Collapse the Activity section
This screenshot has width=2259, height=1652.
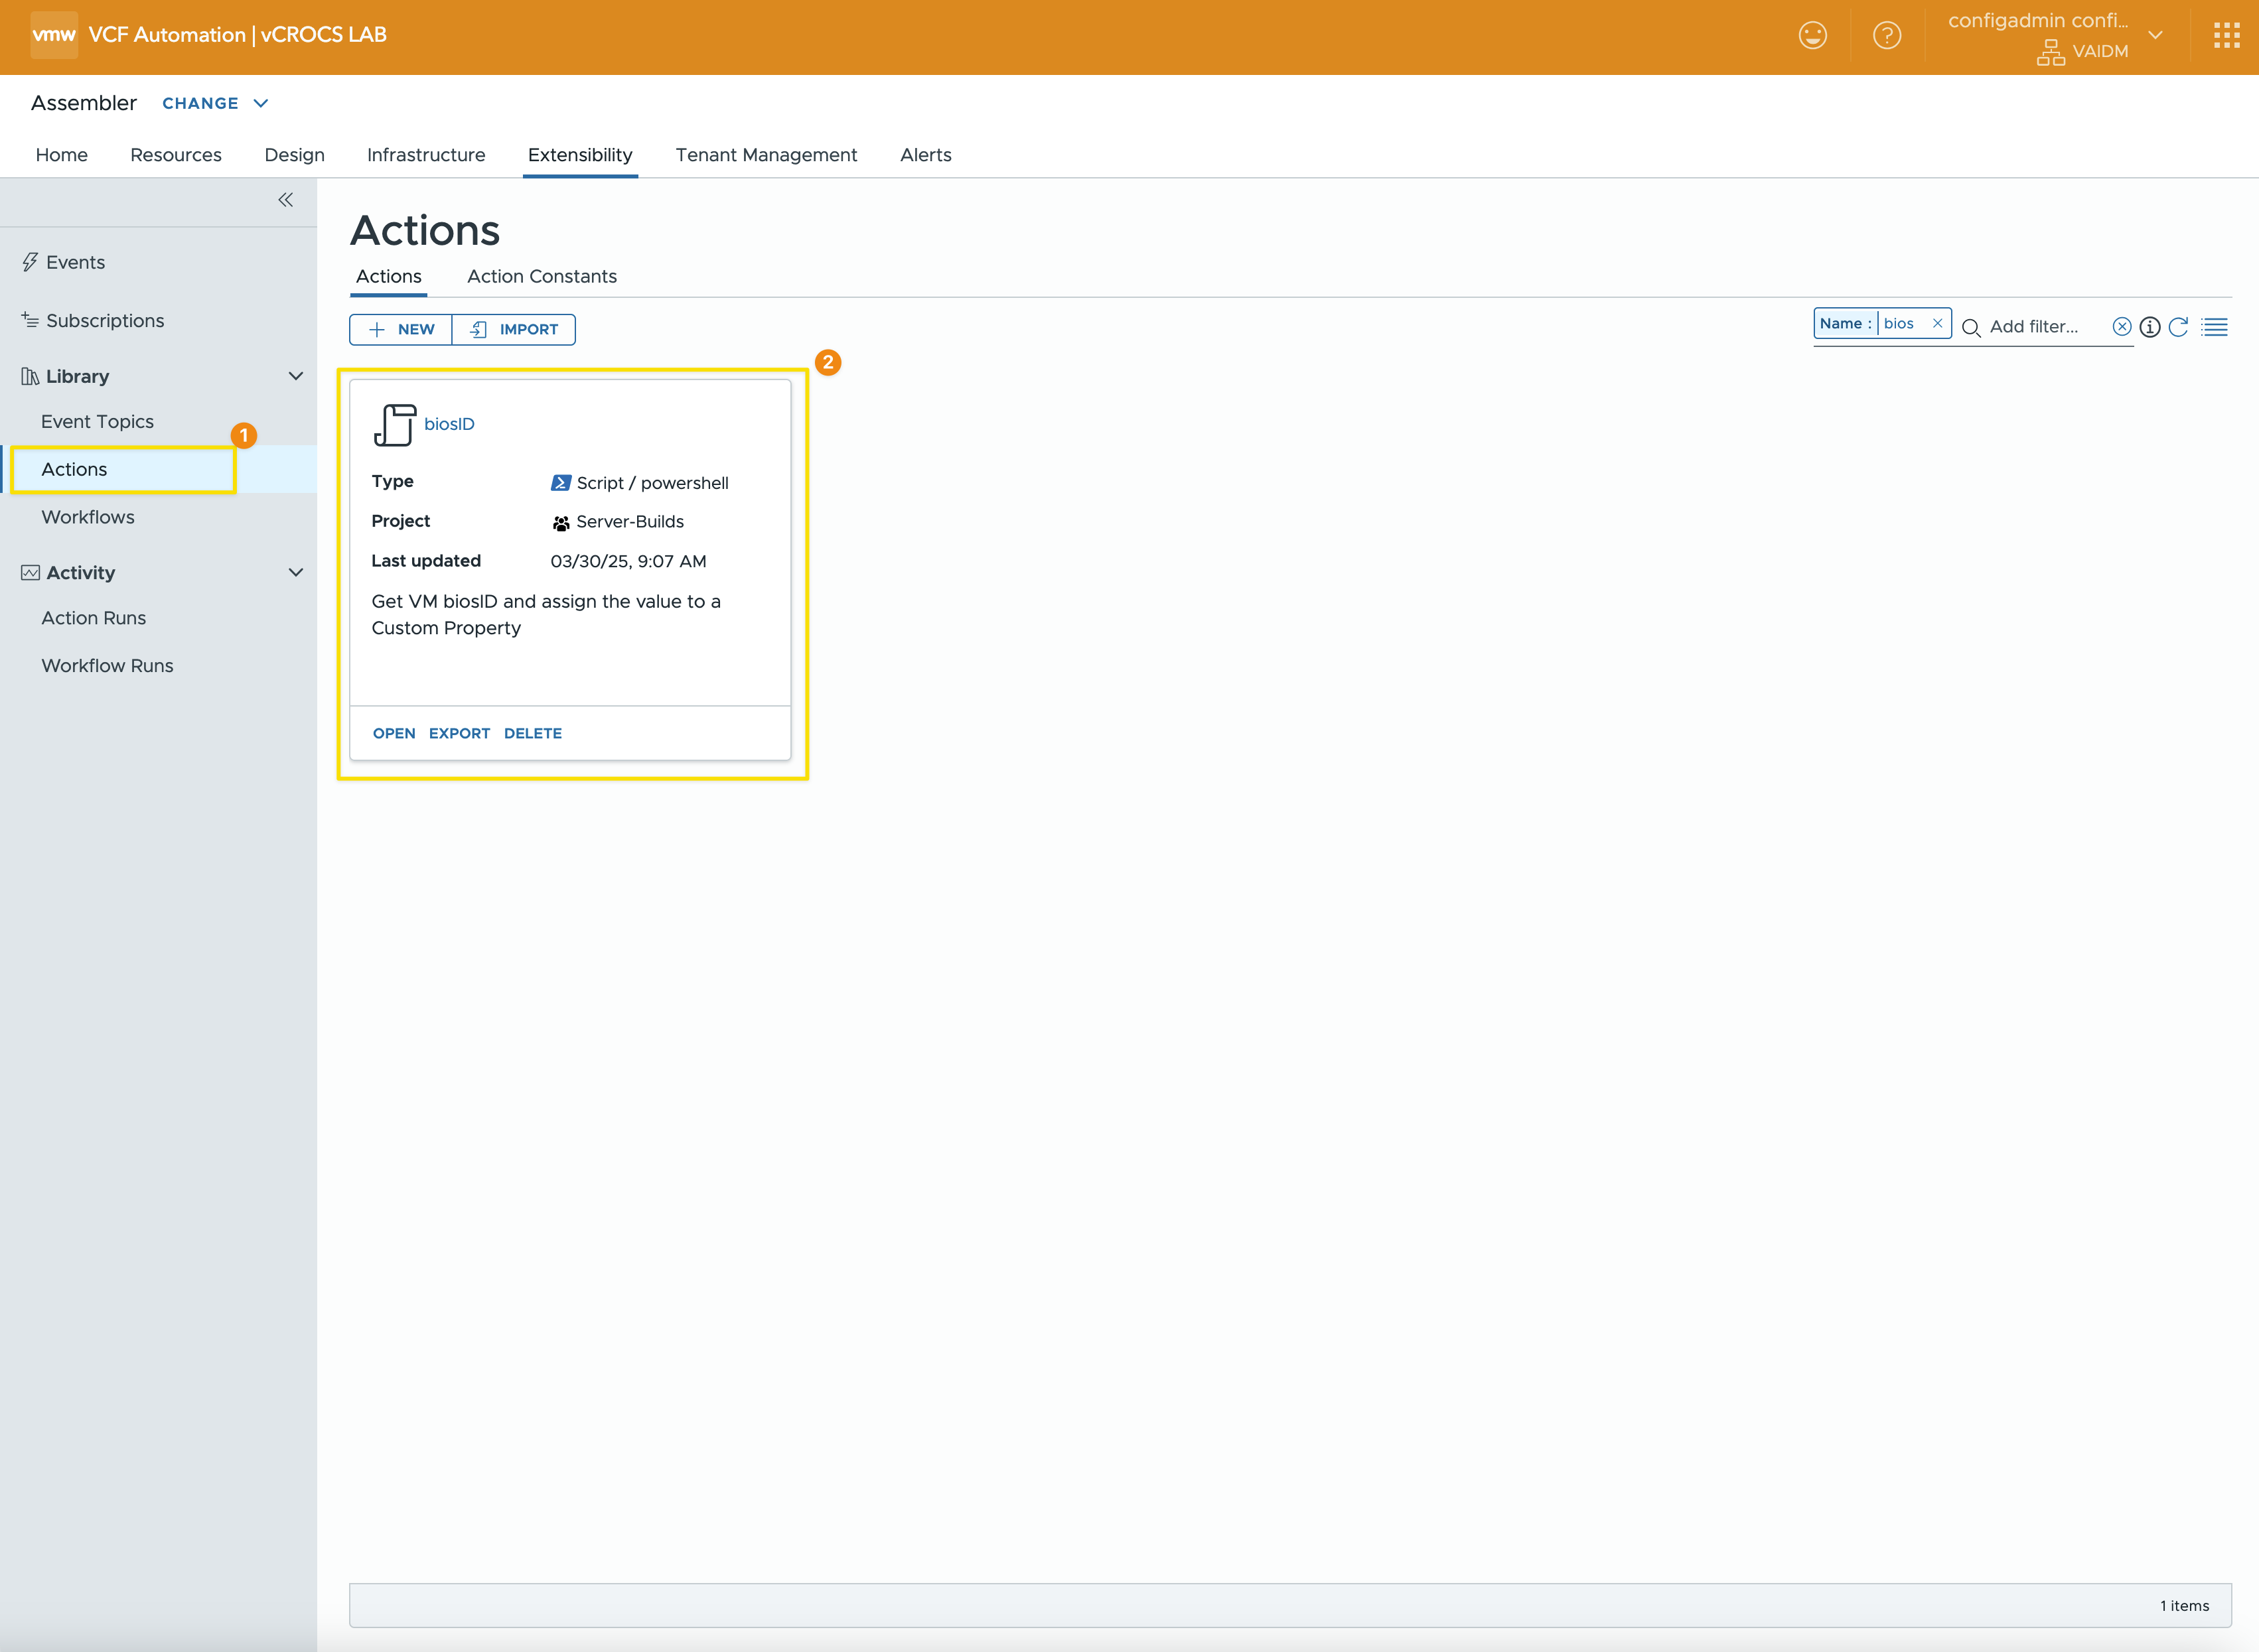[x=296, y=572]
